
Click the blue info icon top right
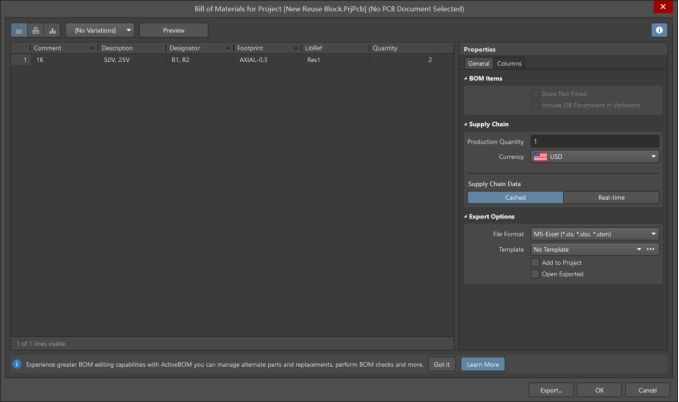coord(659,30)
